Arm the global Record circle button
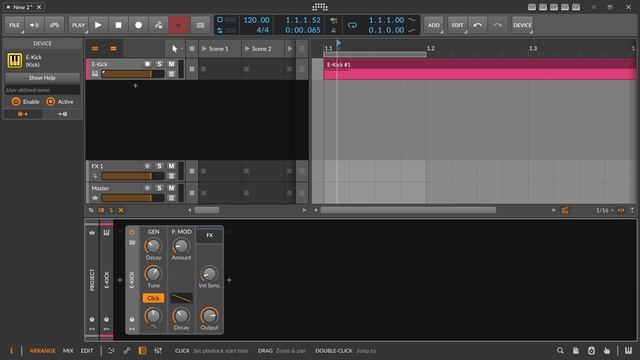Image resolution: width=640 pixels, height=360 pixels. (138, 25)
